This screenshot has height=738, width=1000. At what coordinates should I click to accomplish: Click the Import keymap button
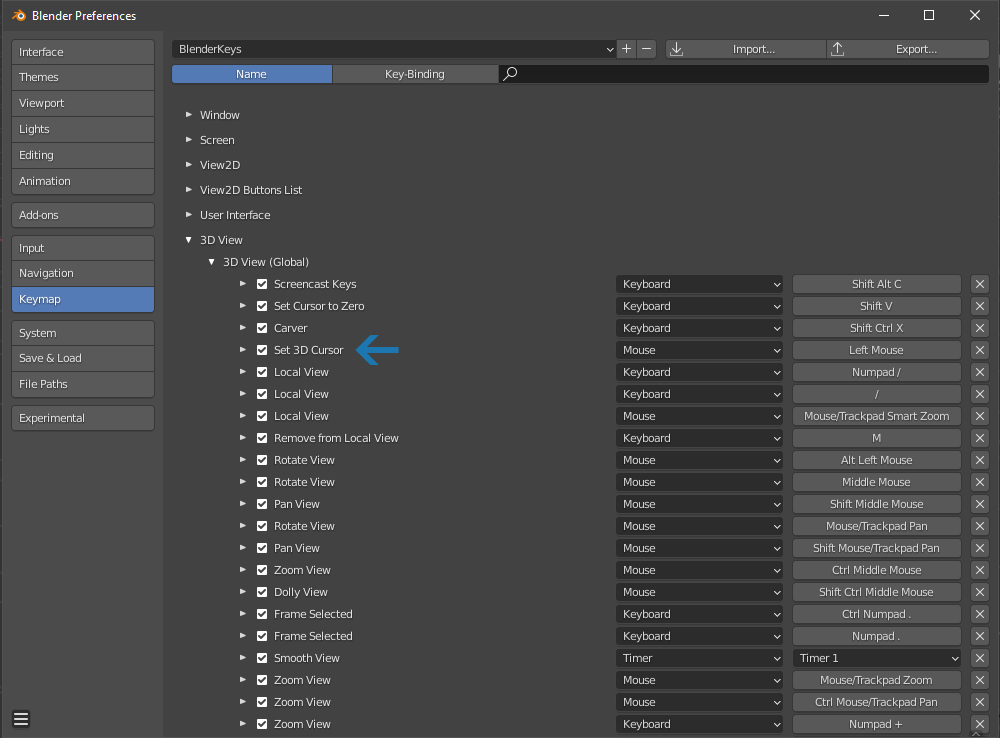pos(746,49)
